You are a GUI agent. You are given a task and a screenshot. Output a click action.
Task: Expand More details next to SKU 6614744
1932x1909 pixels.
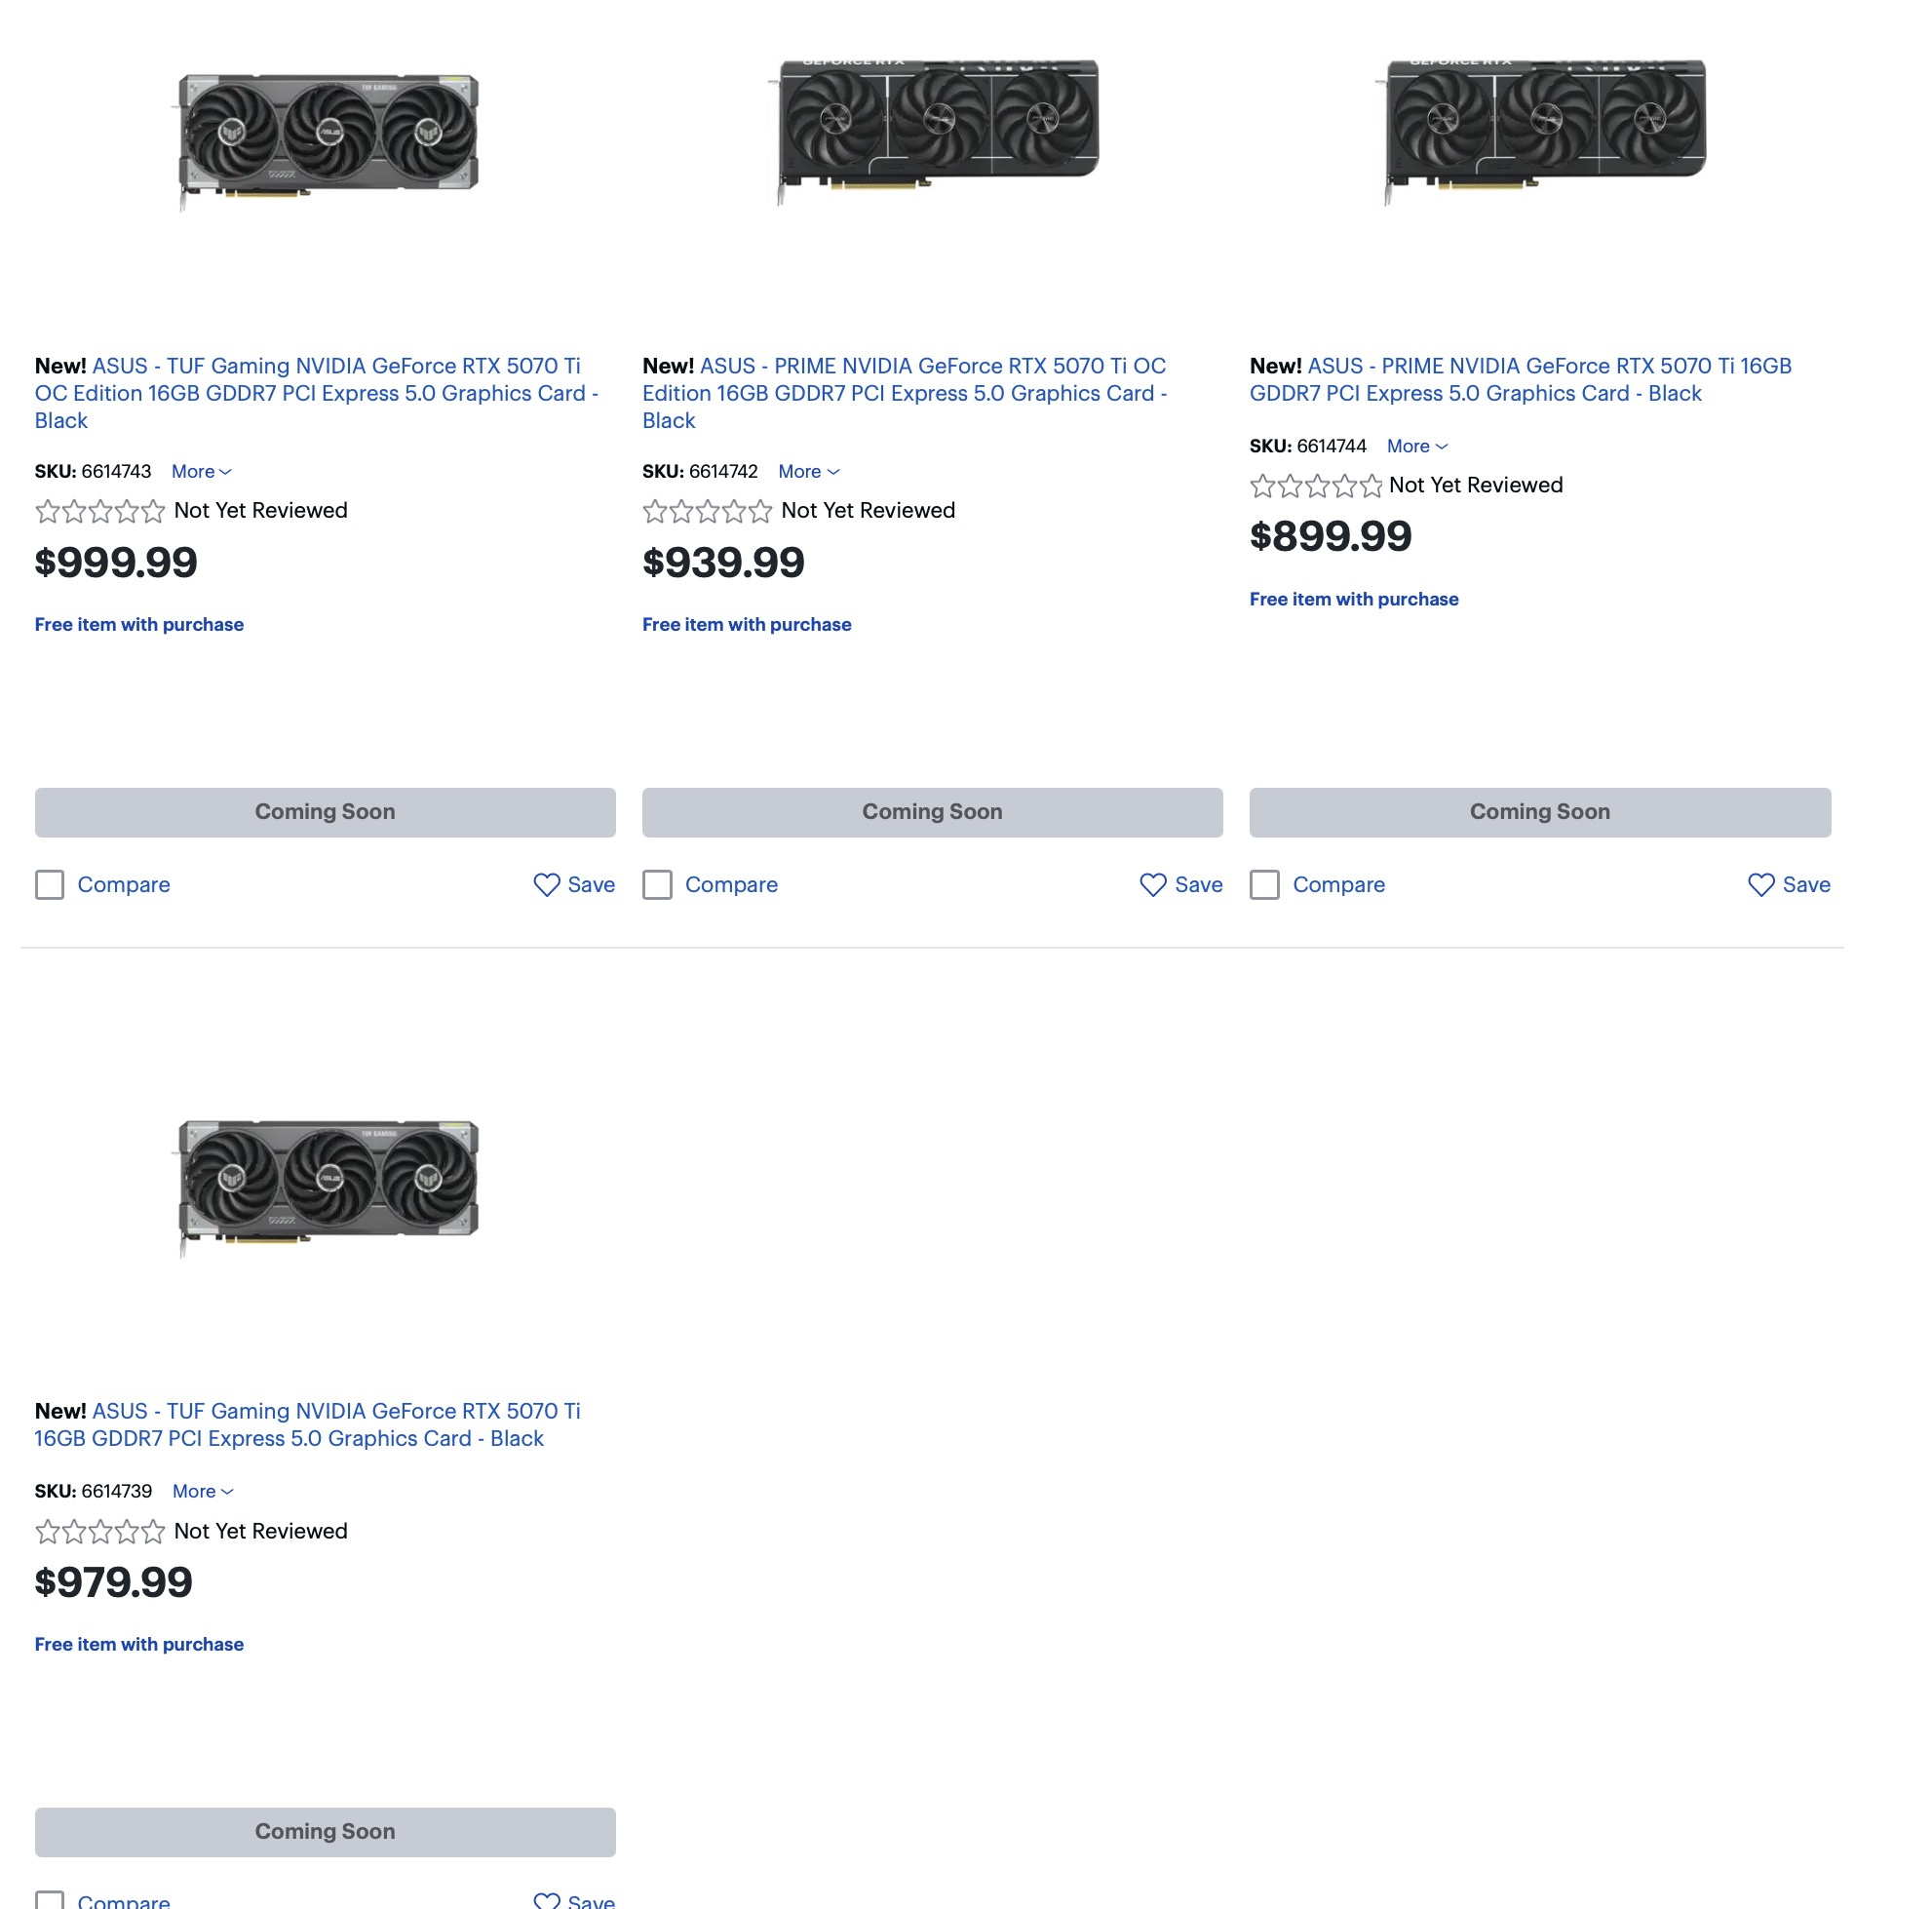pos(1416,447)
